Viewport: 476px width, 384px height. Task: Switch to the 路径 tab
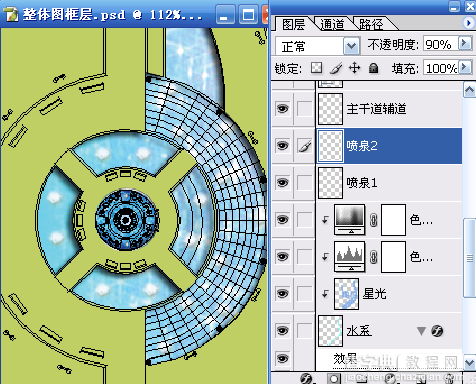(x=371, y=24)
